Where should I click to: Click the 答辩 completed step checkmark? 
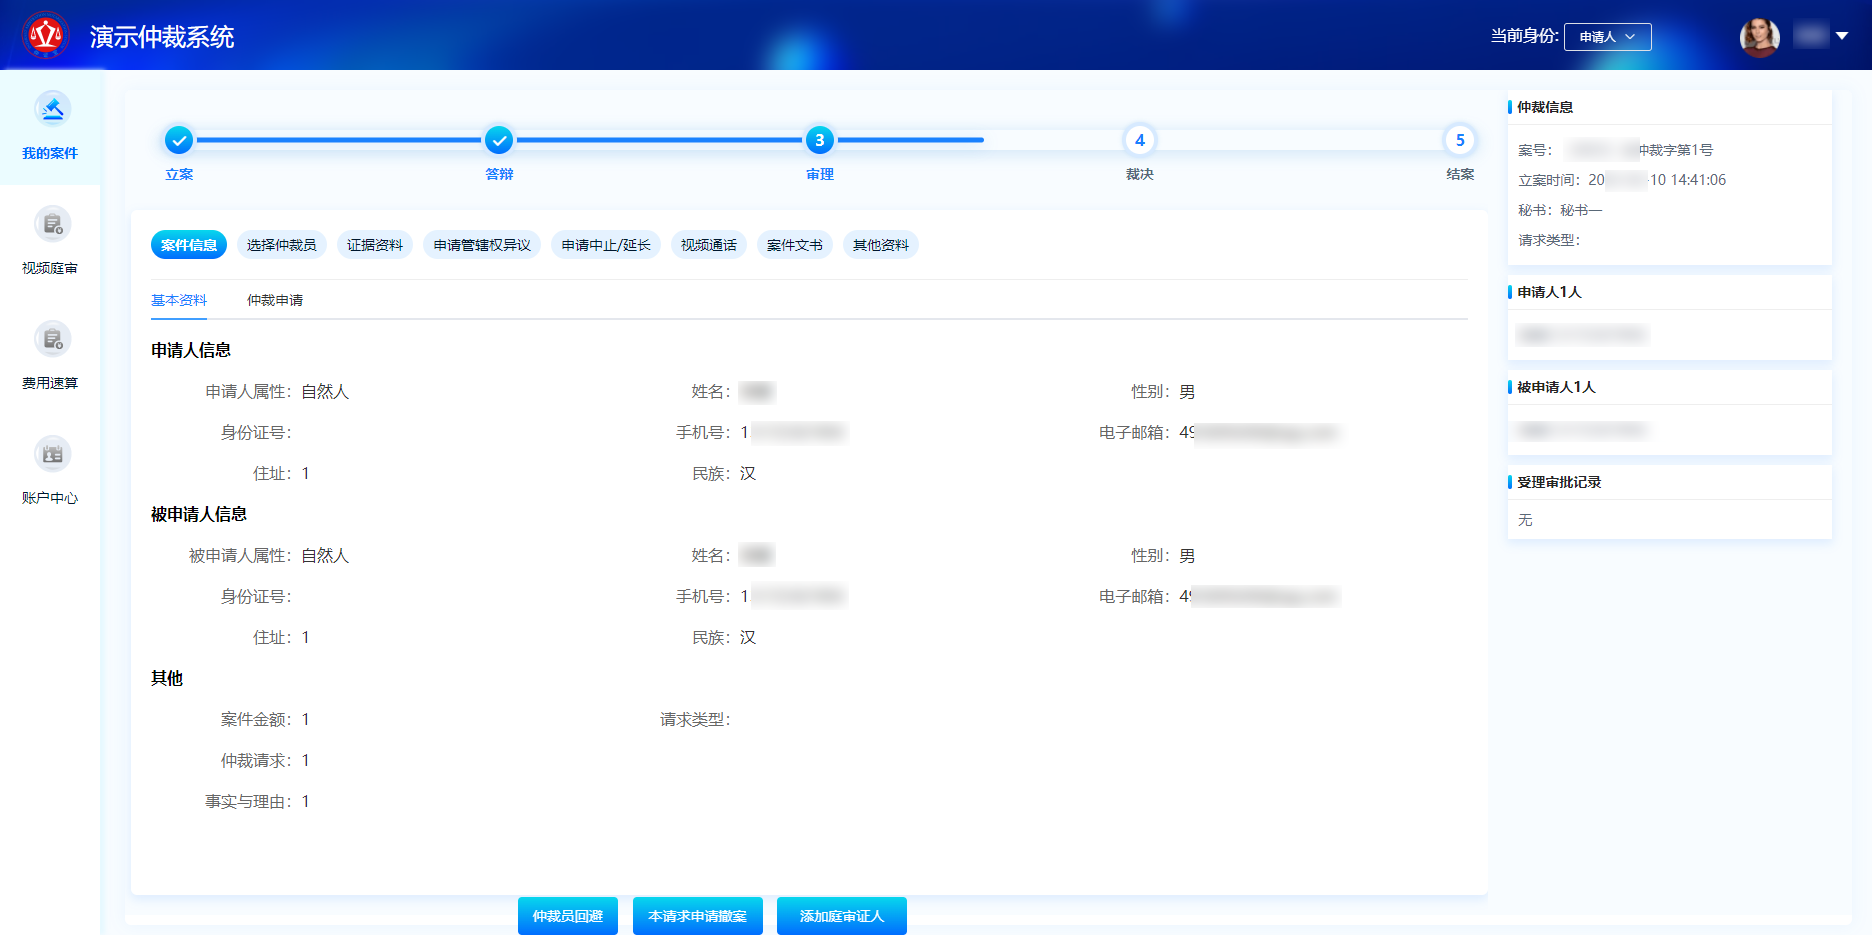pos(499,140)
